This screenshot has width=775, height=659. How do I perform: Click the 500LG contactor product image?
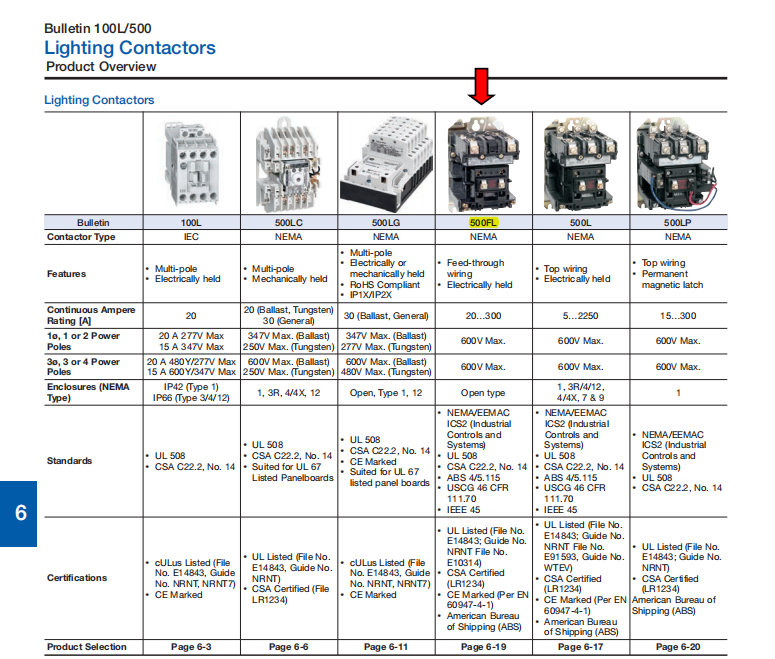point(387,164)
